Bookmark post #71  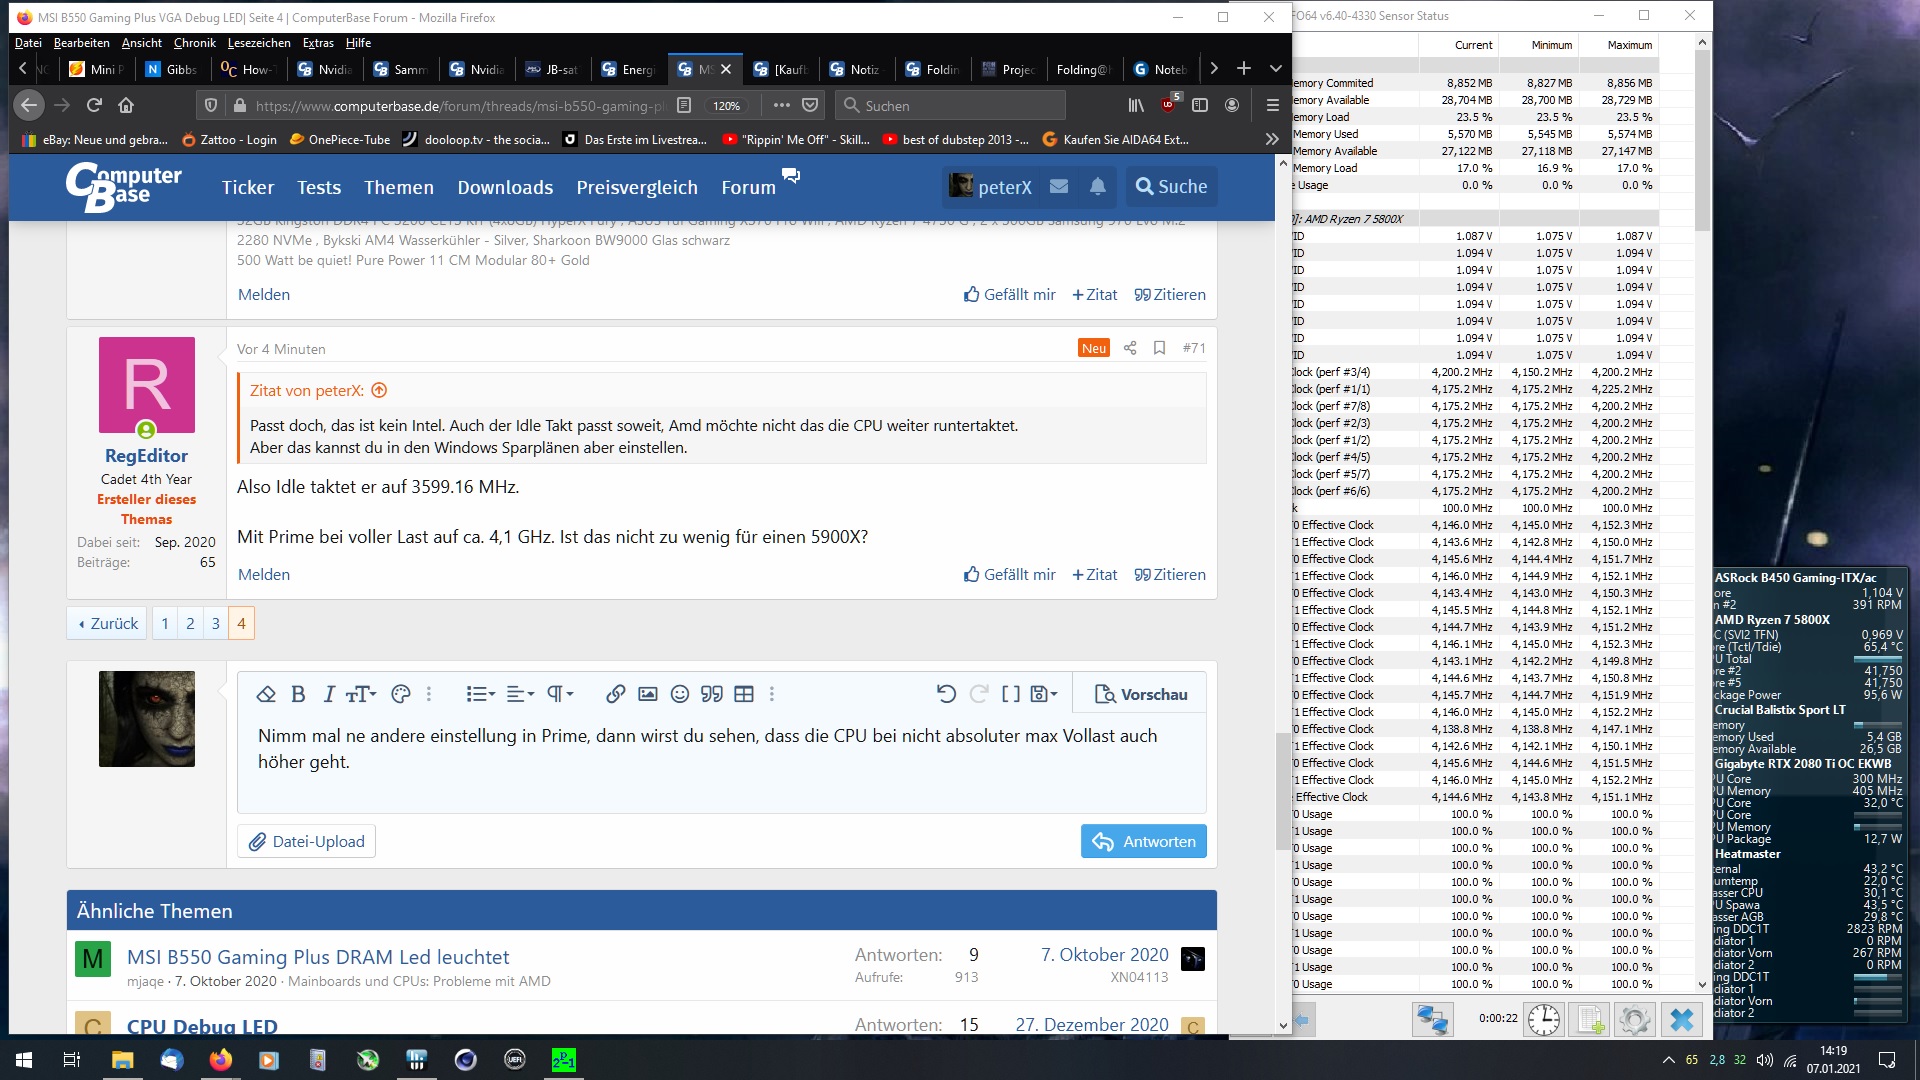(1159, 348)
